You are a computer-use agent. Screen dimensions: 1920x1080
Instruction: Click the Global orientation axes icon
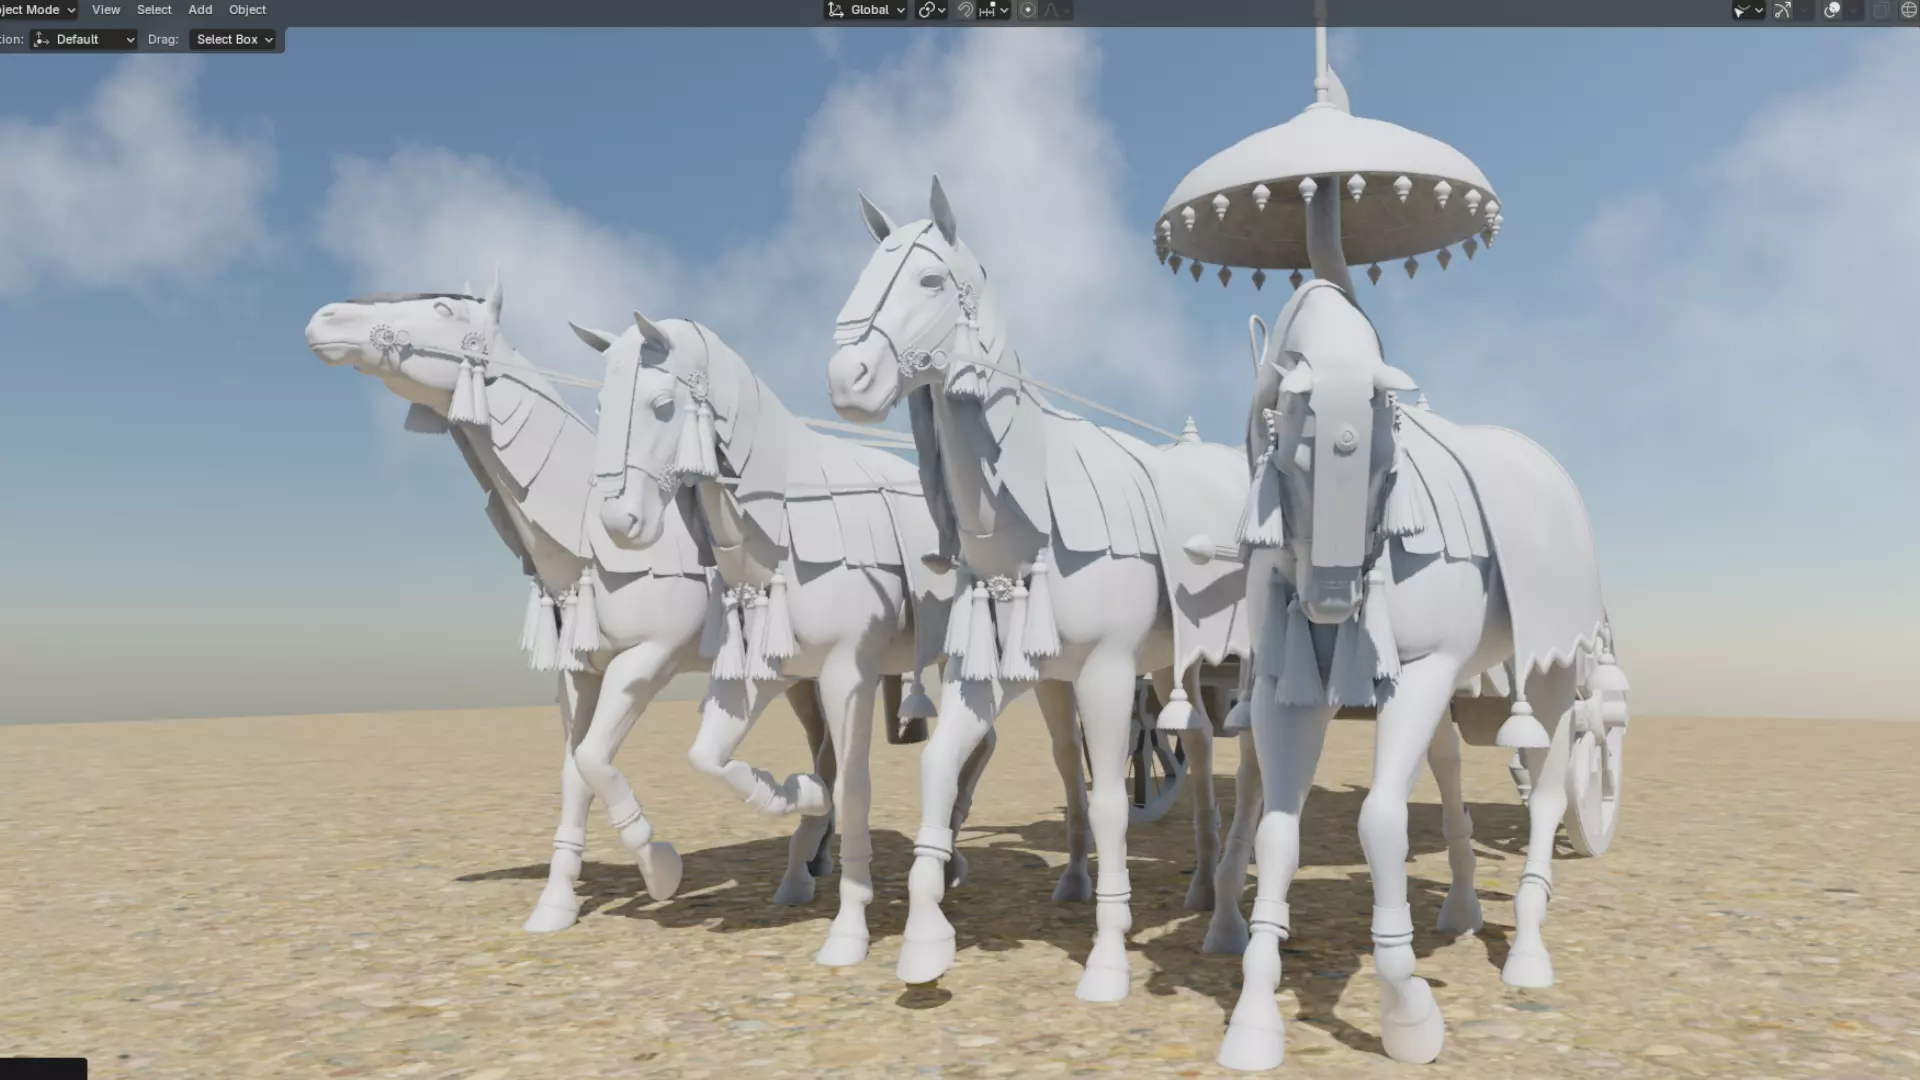836,10
